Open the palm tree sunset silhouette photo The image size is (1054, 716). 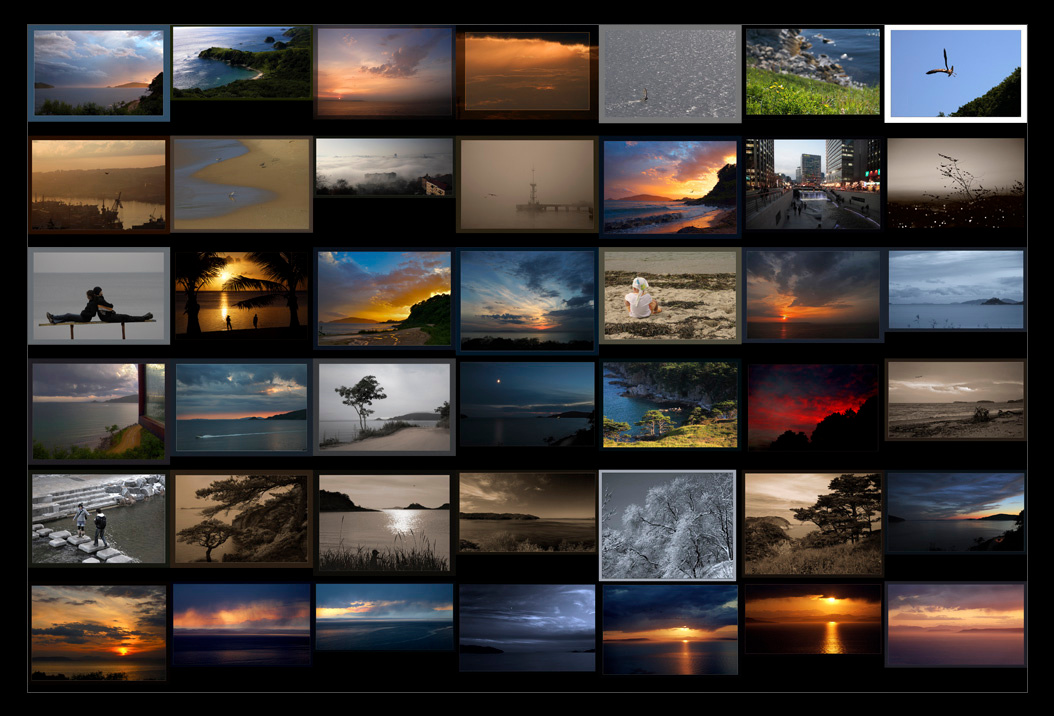point(241,293)
